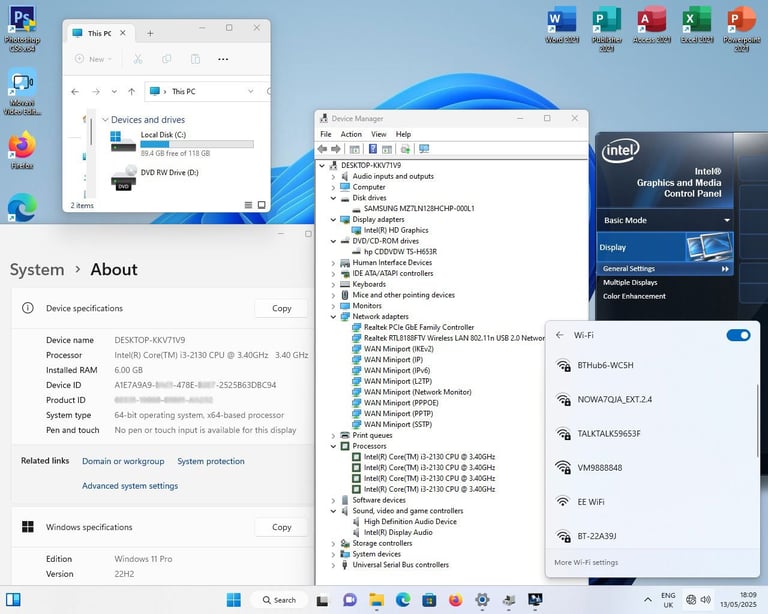The image size is (768, 614).
Task: Go up one level in File Explorer
Action: click(x=131, y=92)
